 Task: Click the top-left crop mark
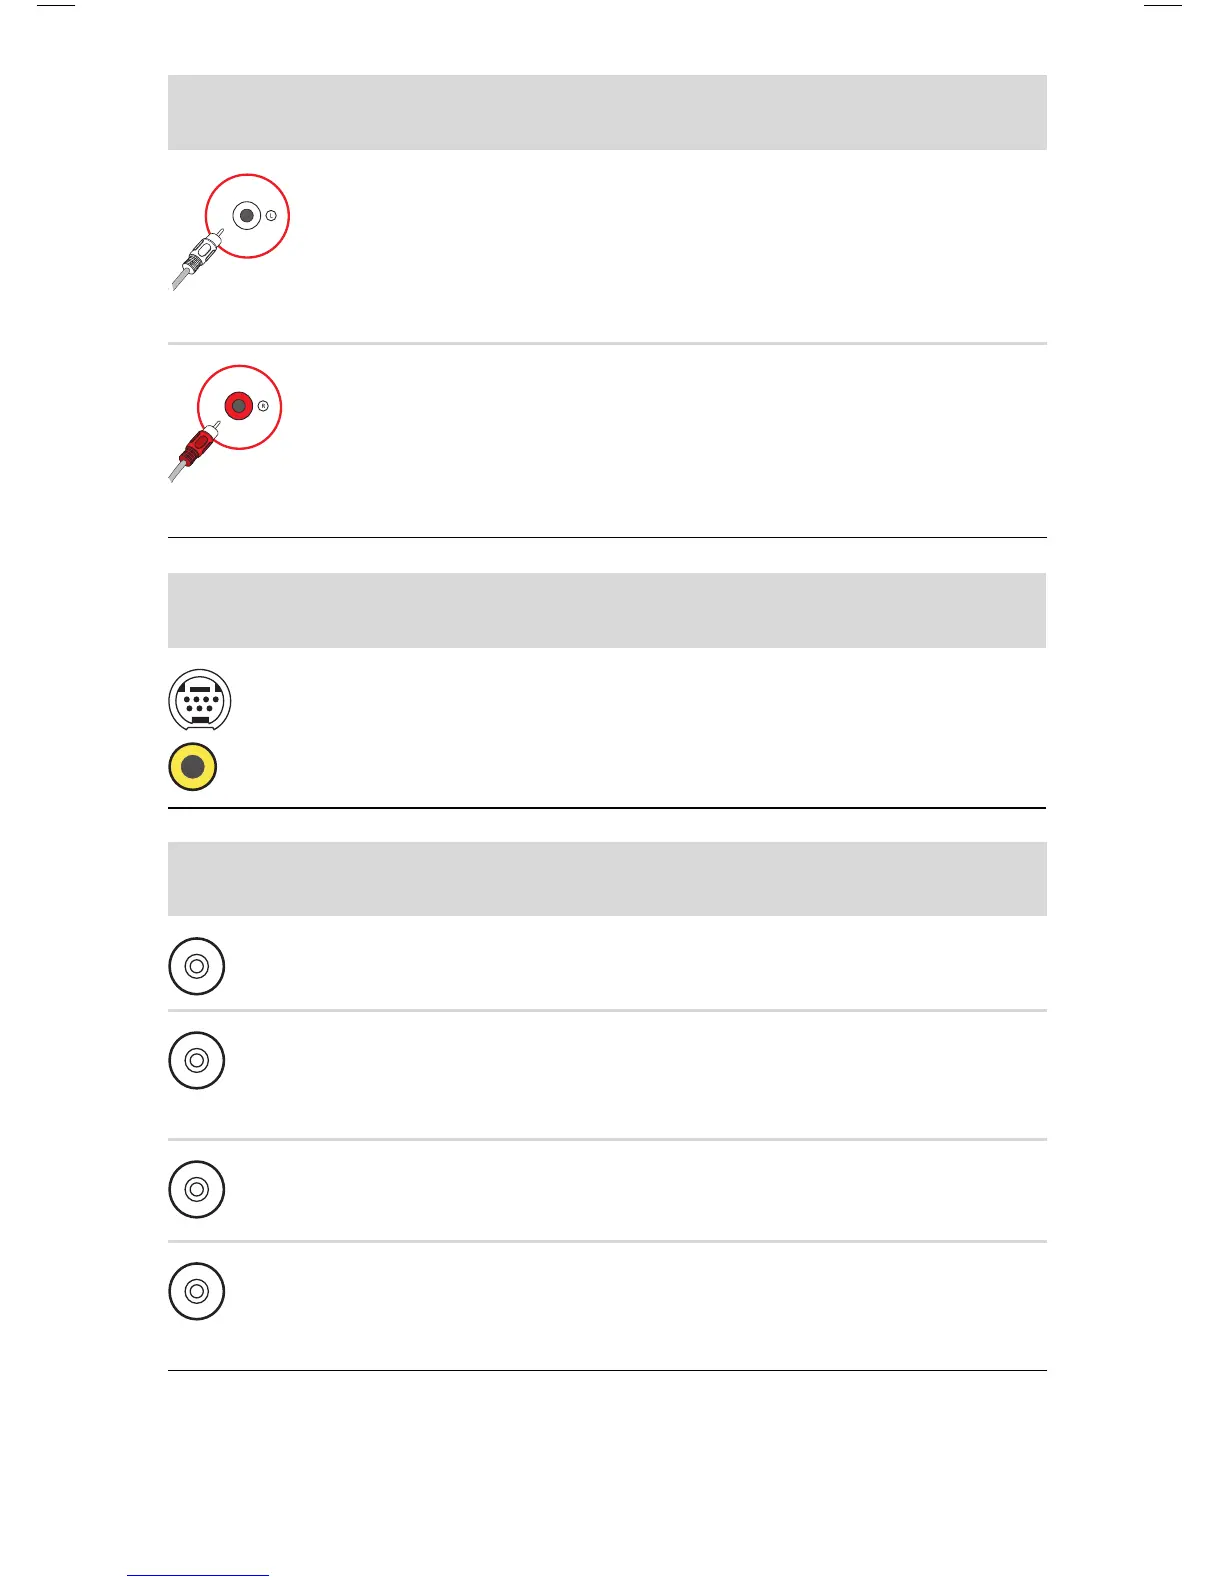pyautogui.click(x=56, y=5)
